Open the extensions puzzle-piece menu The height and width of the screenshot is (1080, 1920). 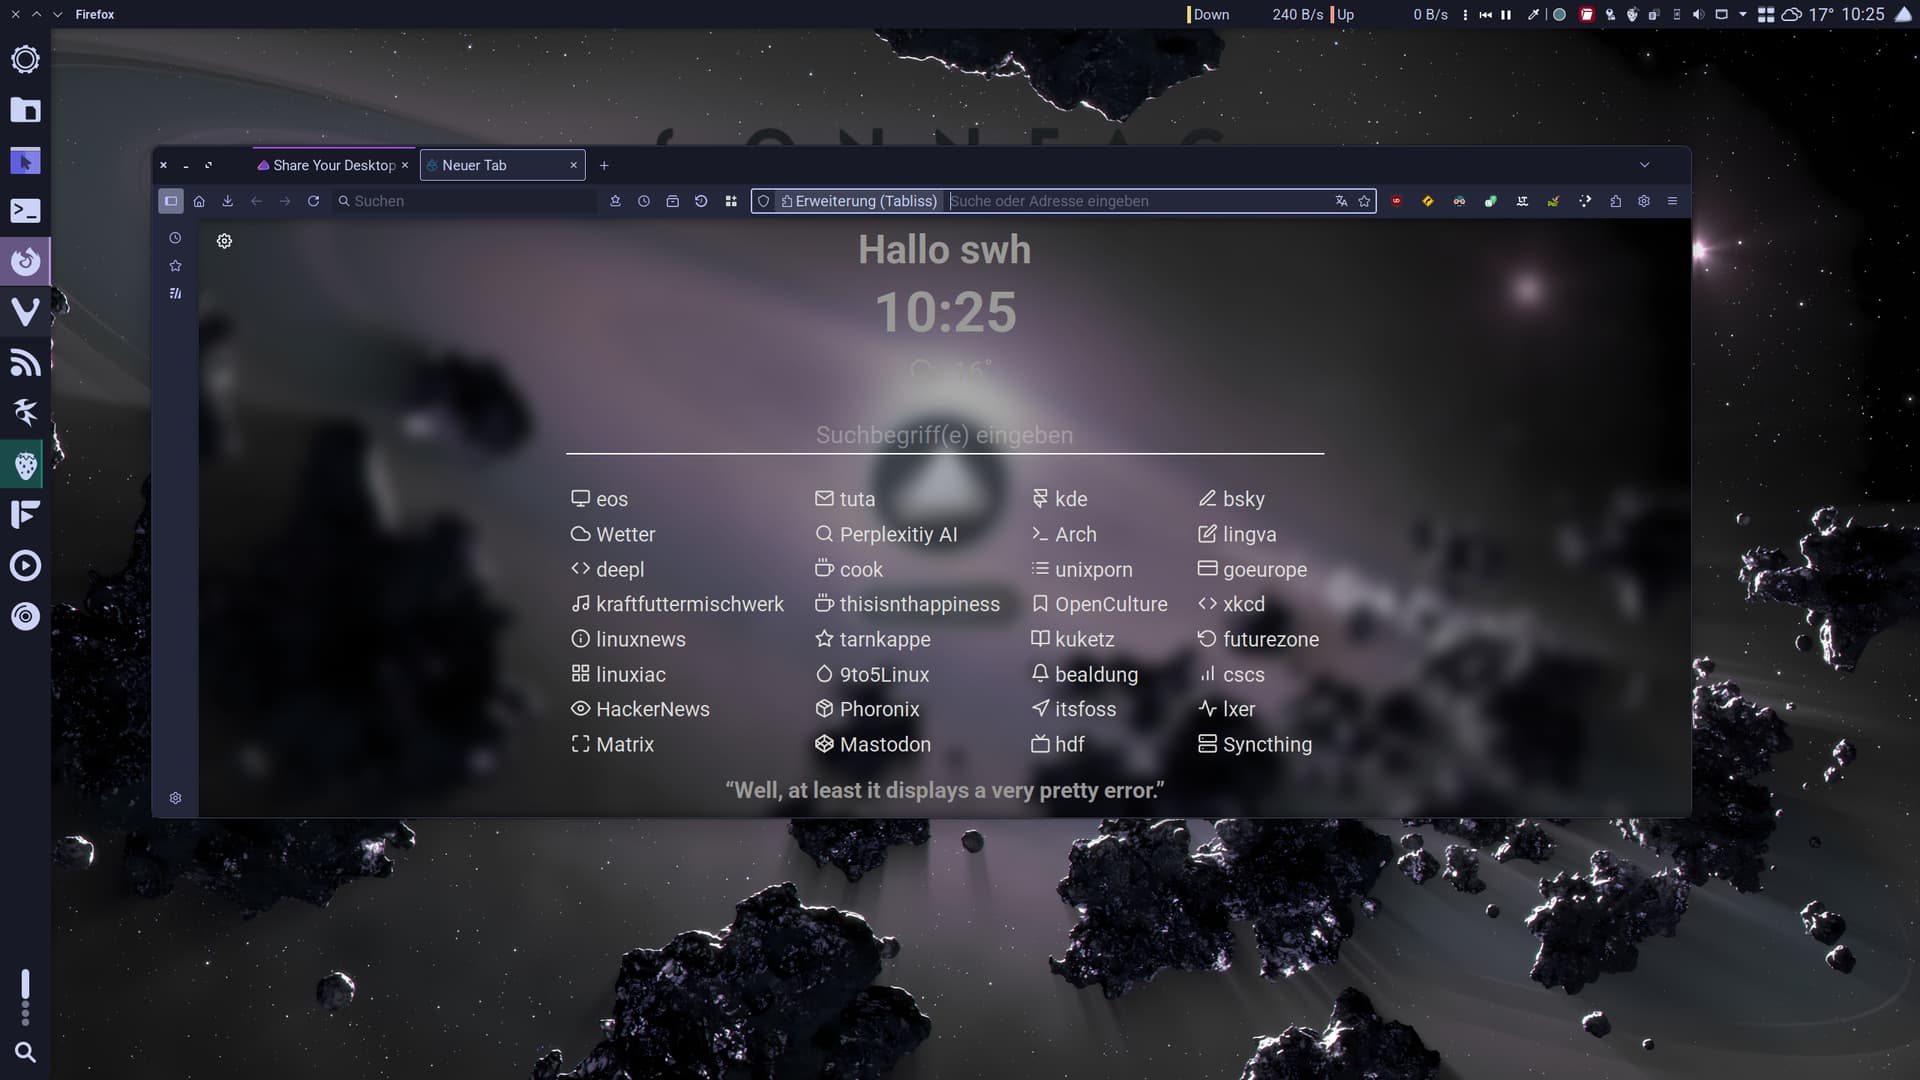point(1615,201)
